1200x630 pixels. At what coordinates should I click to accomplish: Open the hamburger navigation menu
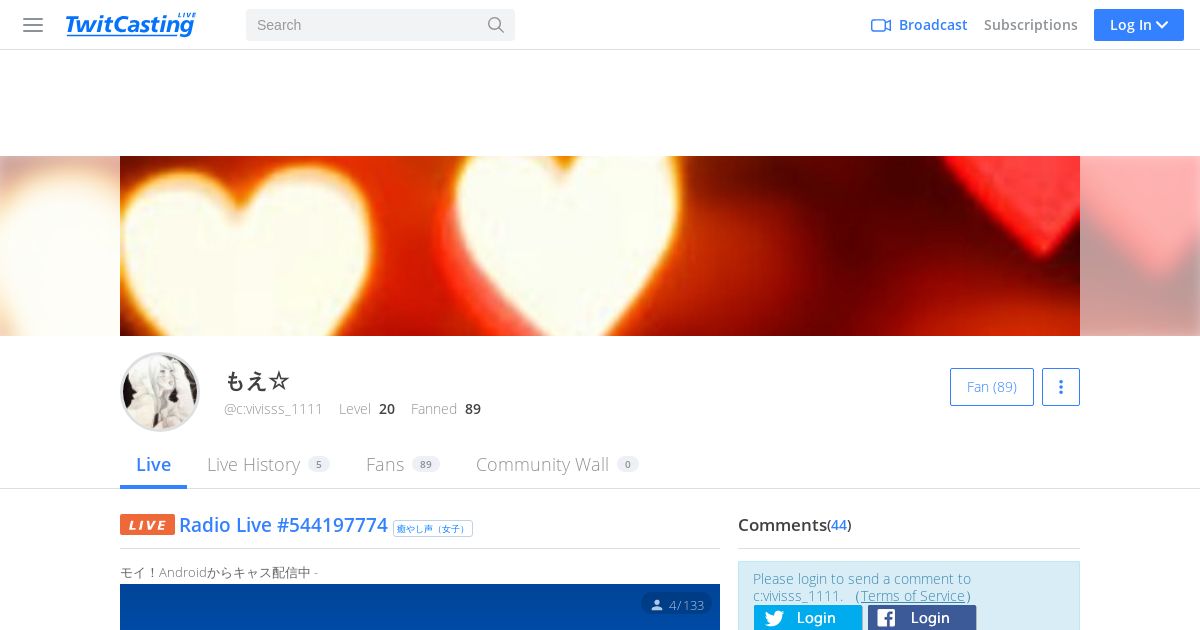[x=33, y=25]
